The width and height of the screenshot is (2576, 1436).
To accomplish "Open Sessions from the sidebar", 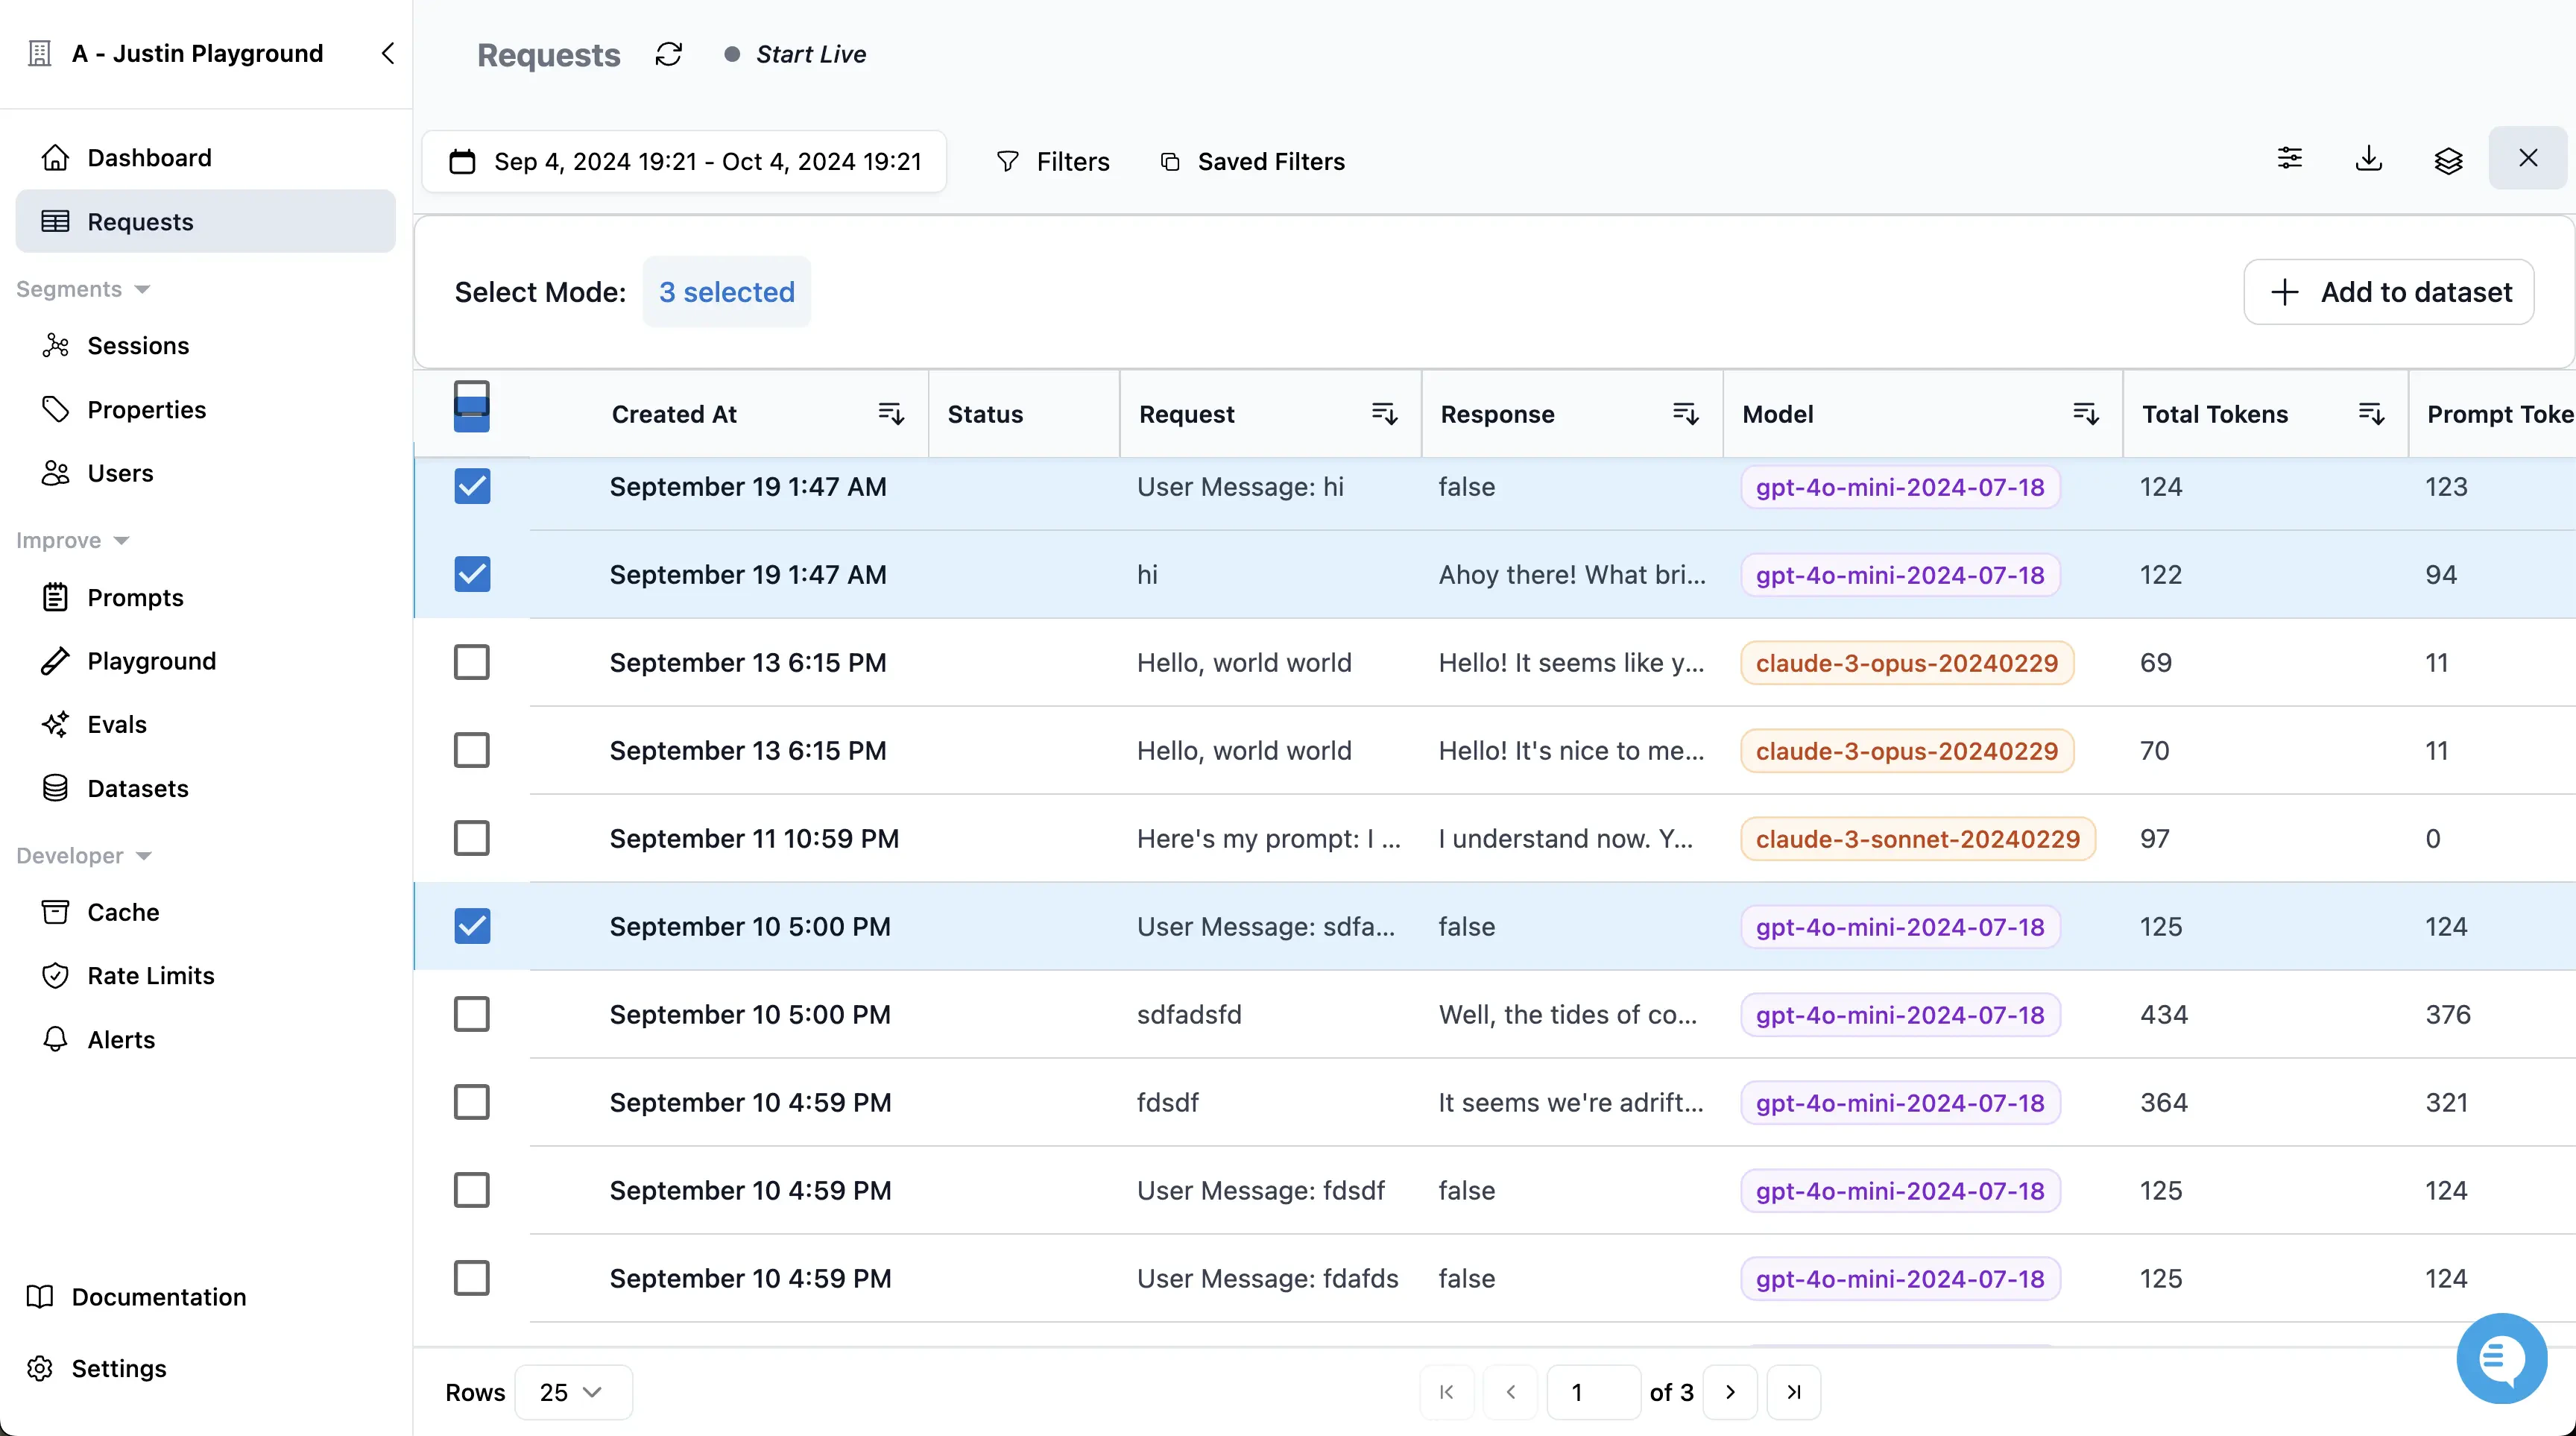I will click(x=139, y=345).
